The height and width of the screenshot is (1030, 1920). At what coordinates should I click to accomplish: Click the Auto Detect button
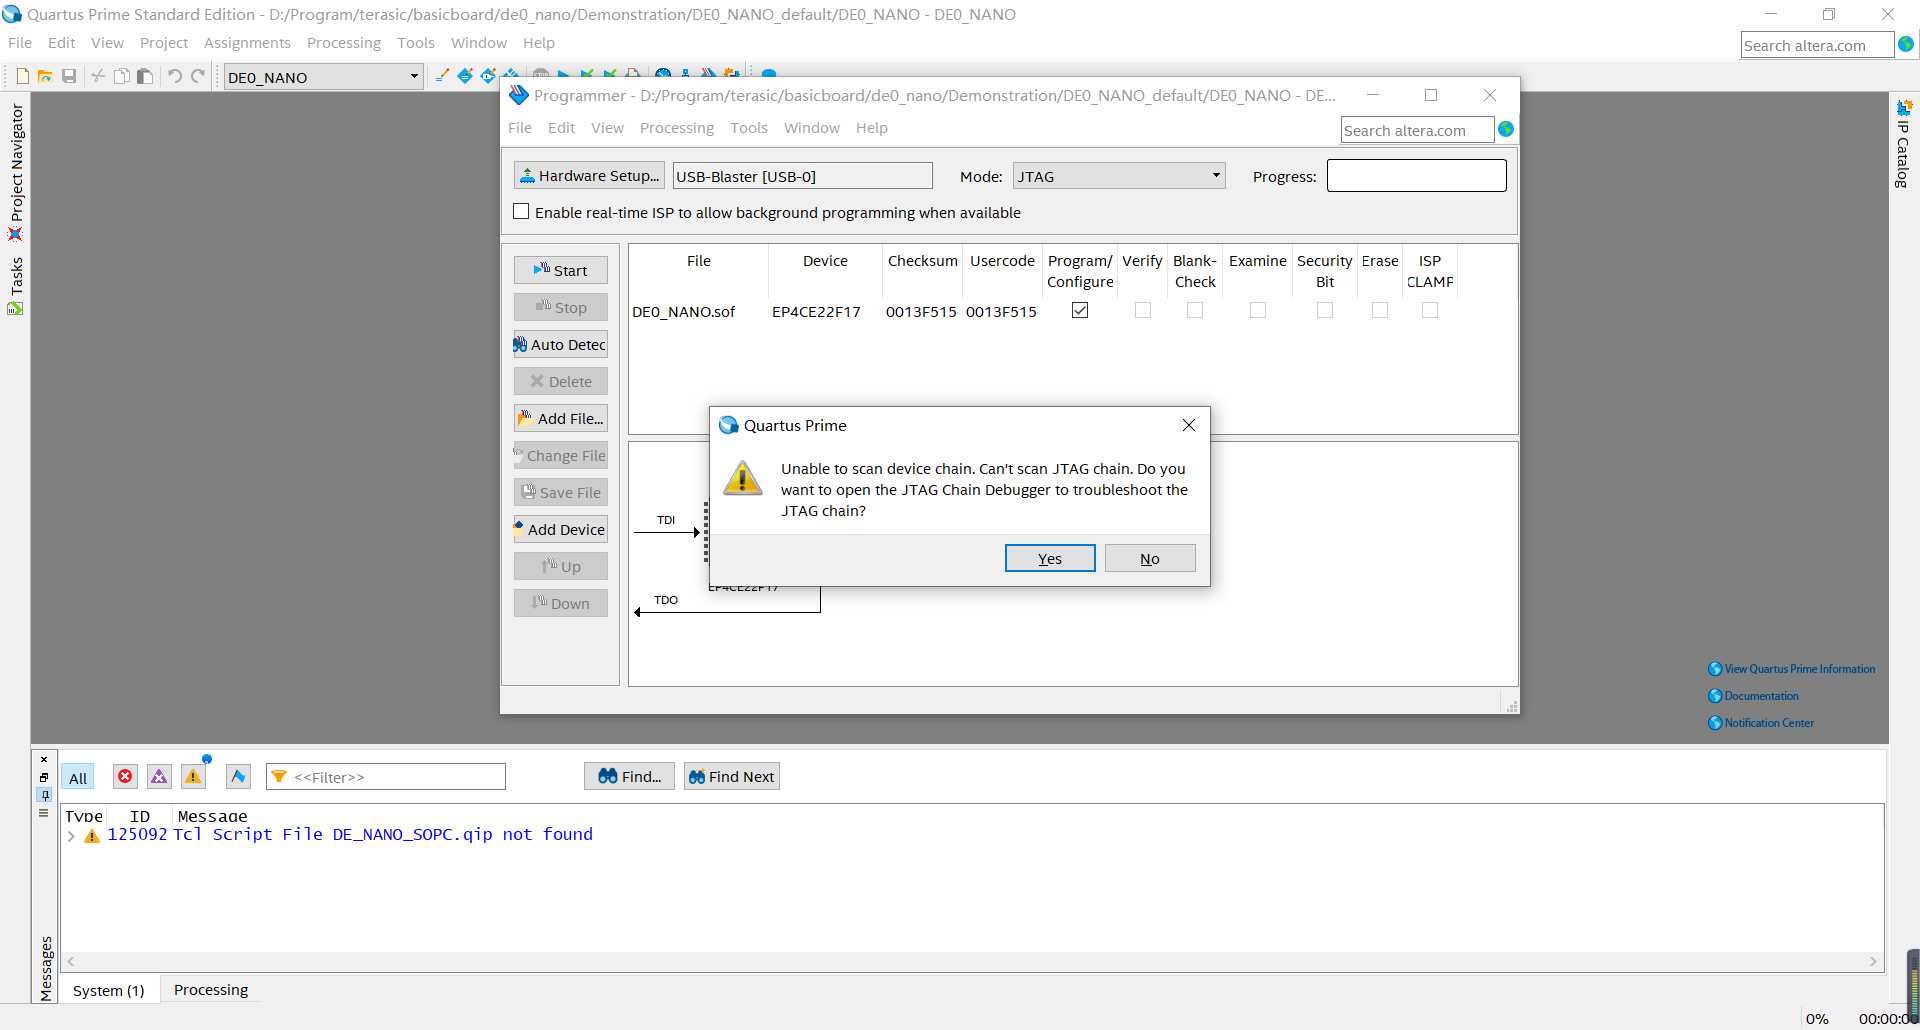561,344
